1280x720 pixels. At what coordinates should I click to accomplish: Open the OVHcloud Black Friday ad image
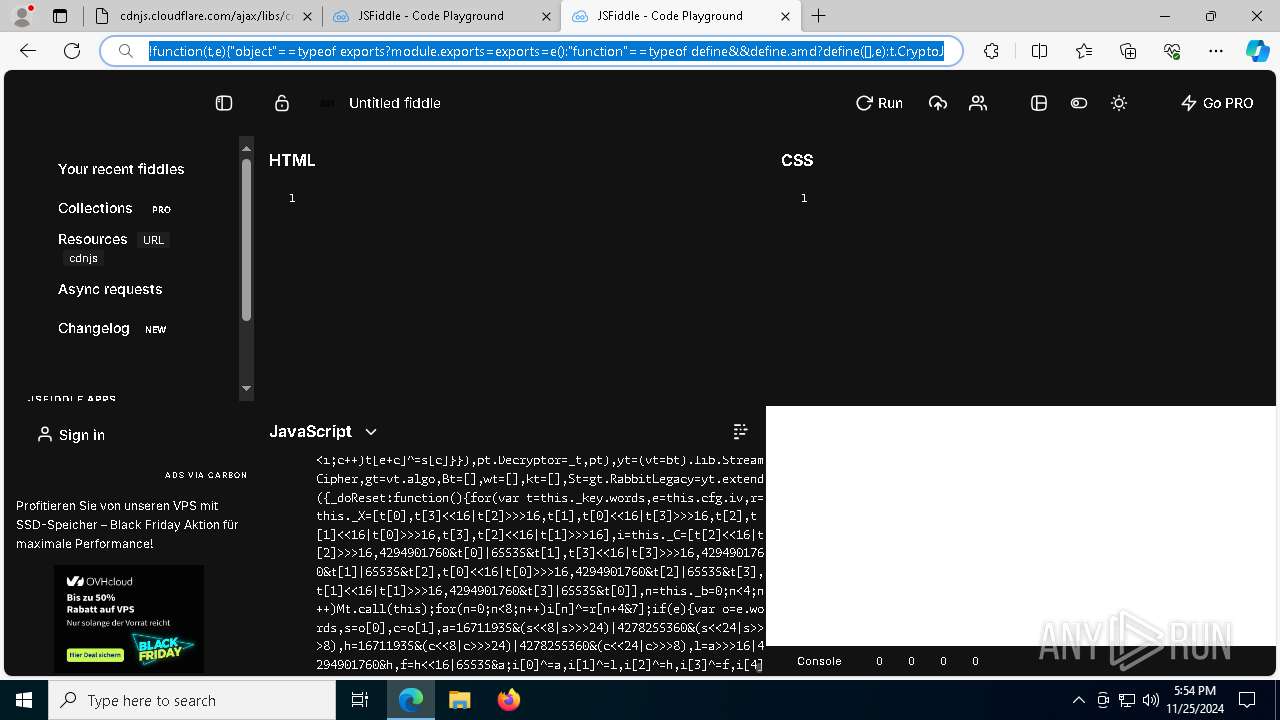(x=129, y=618)
